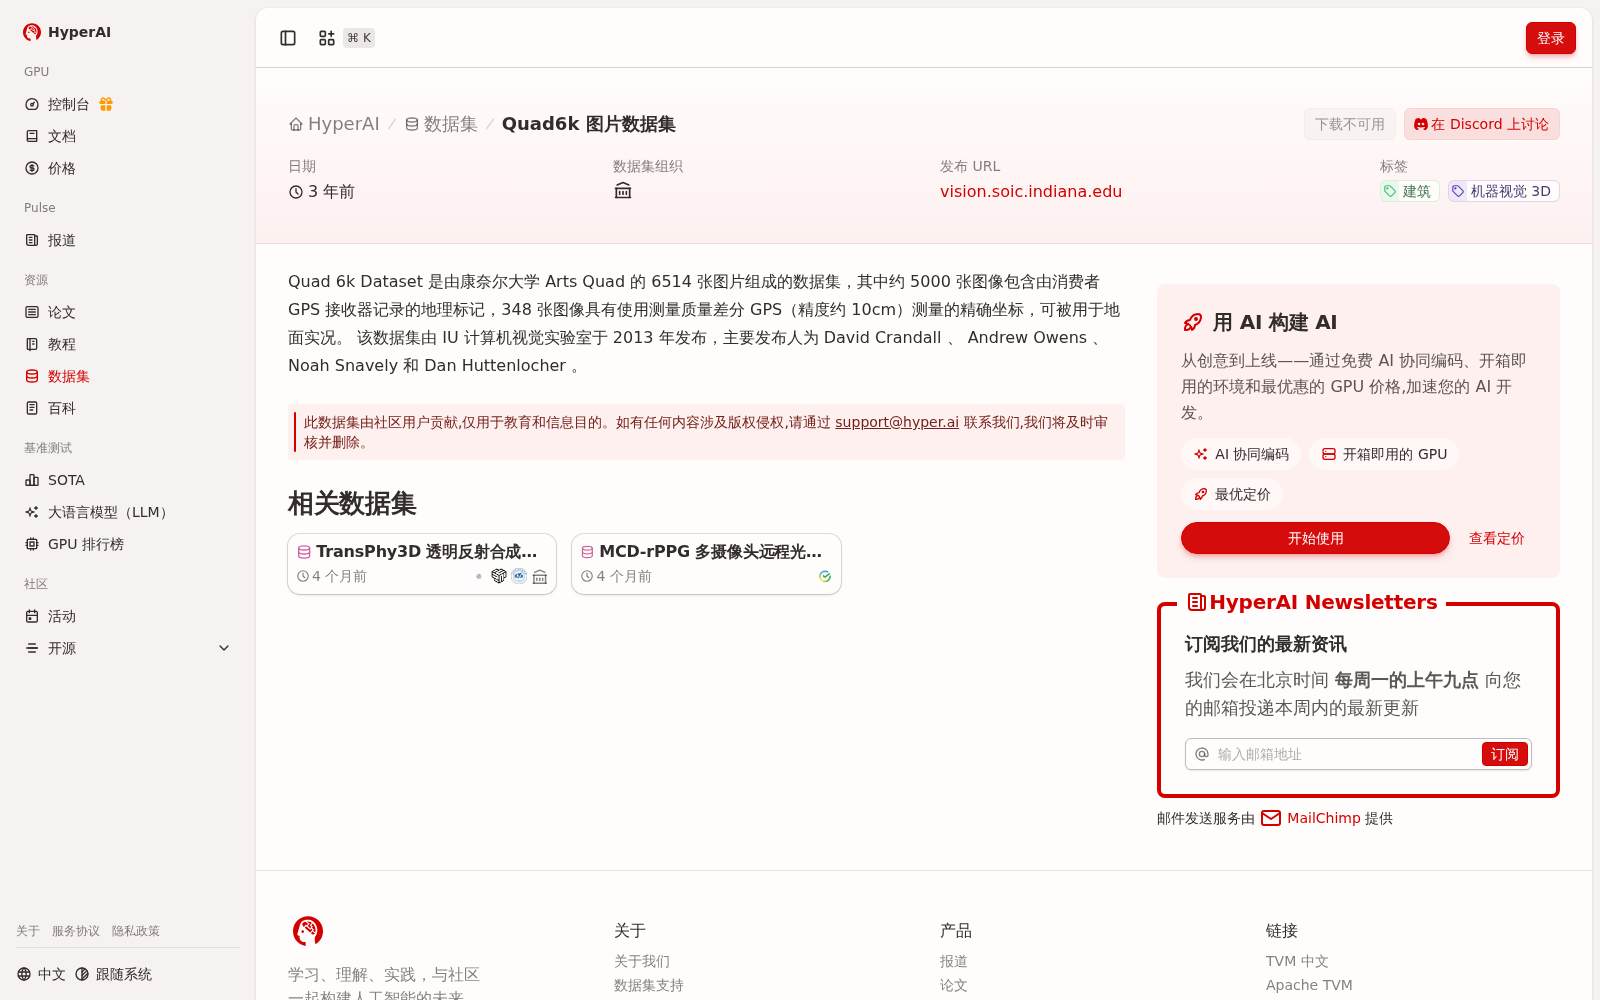Click the footer HyperAI logo

coord(308,931)
